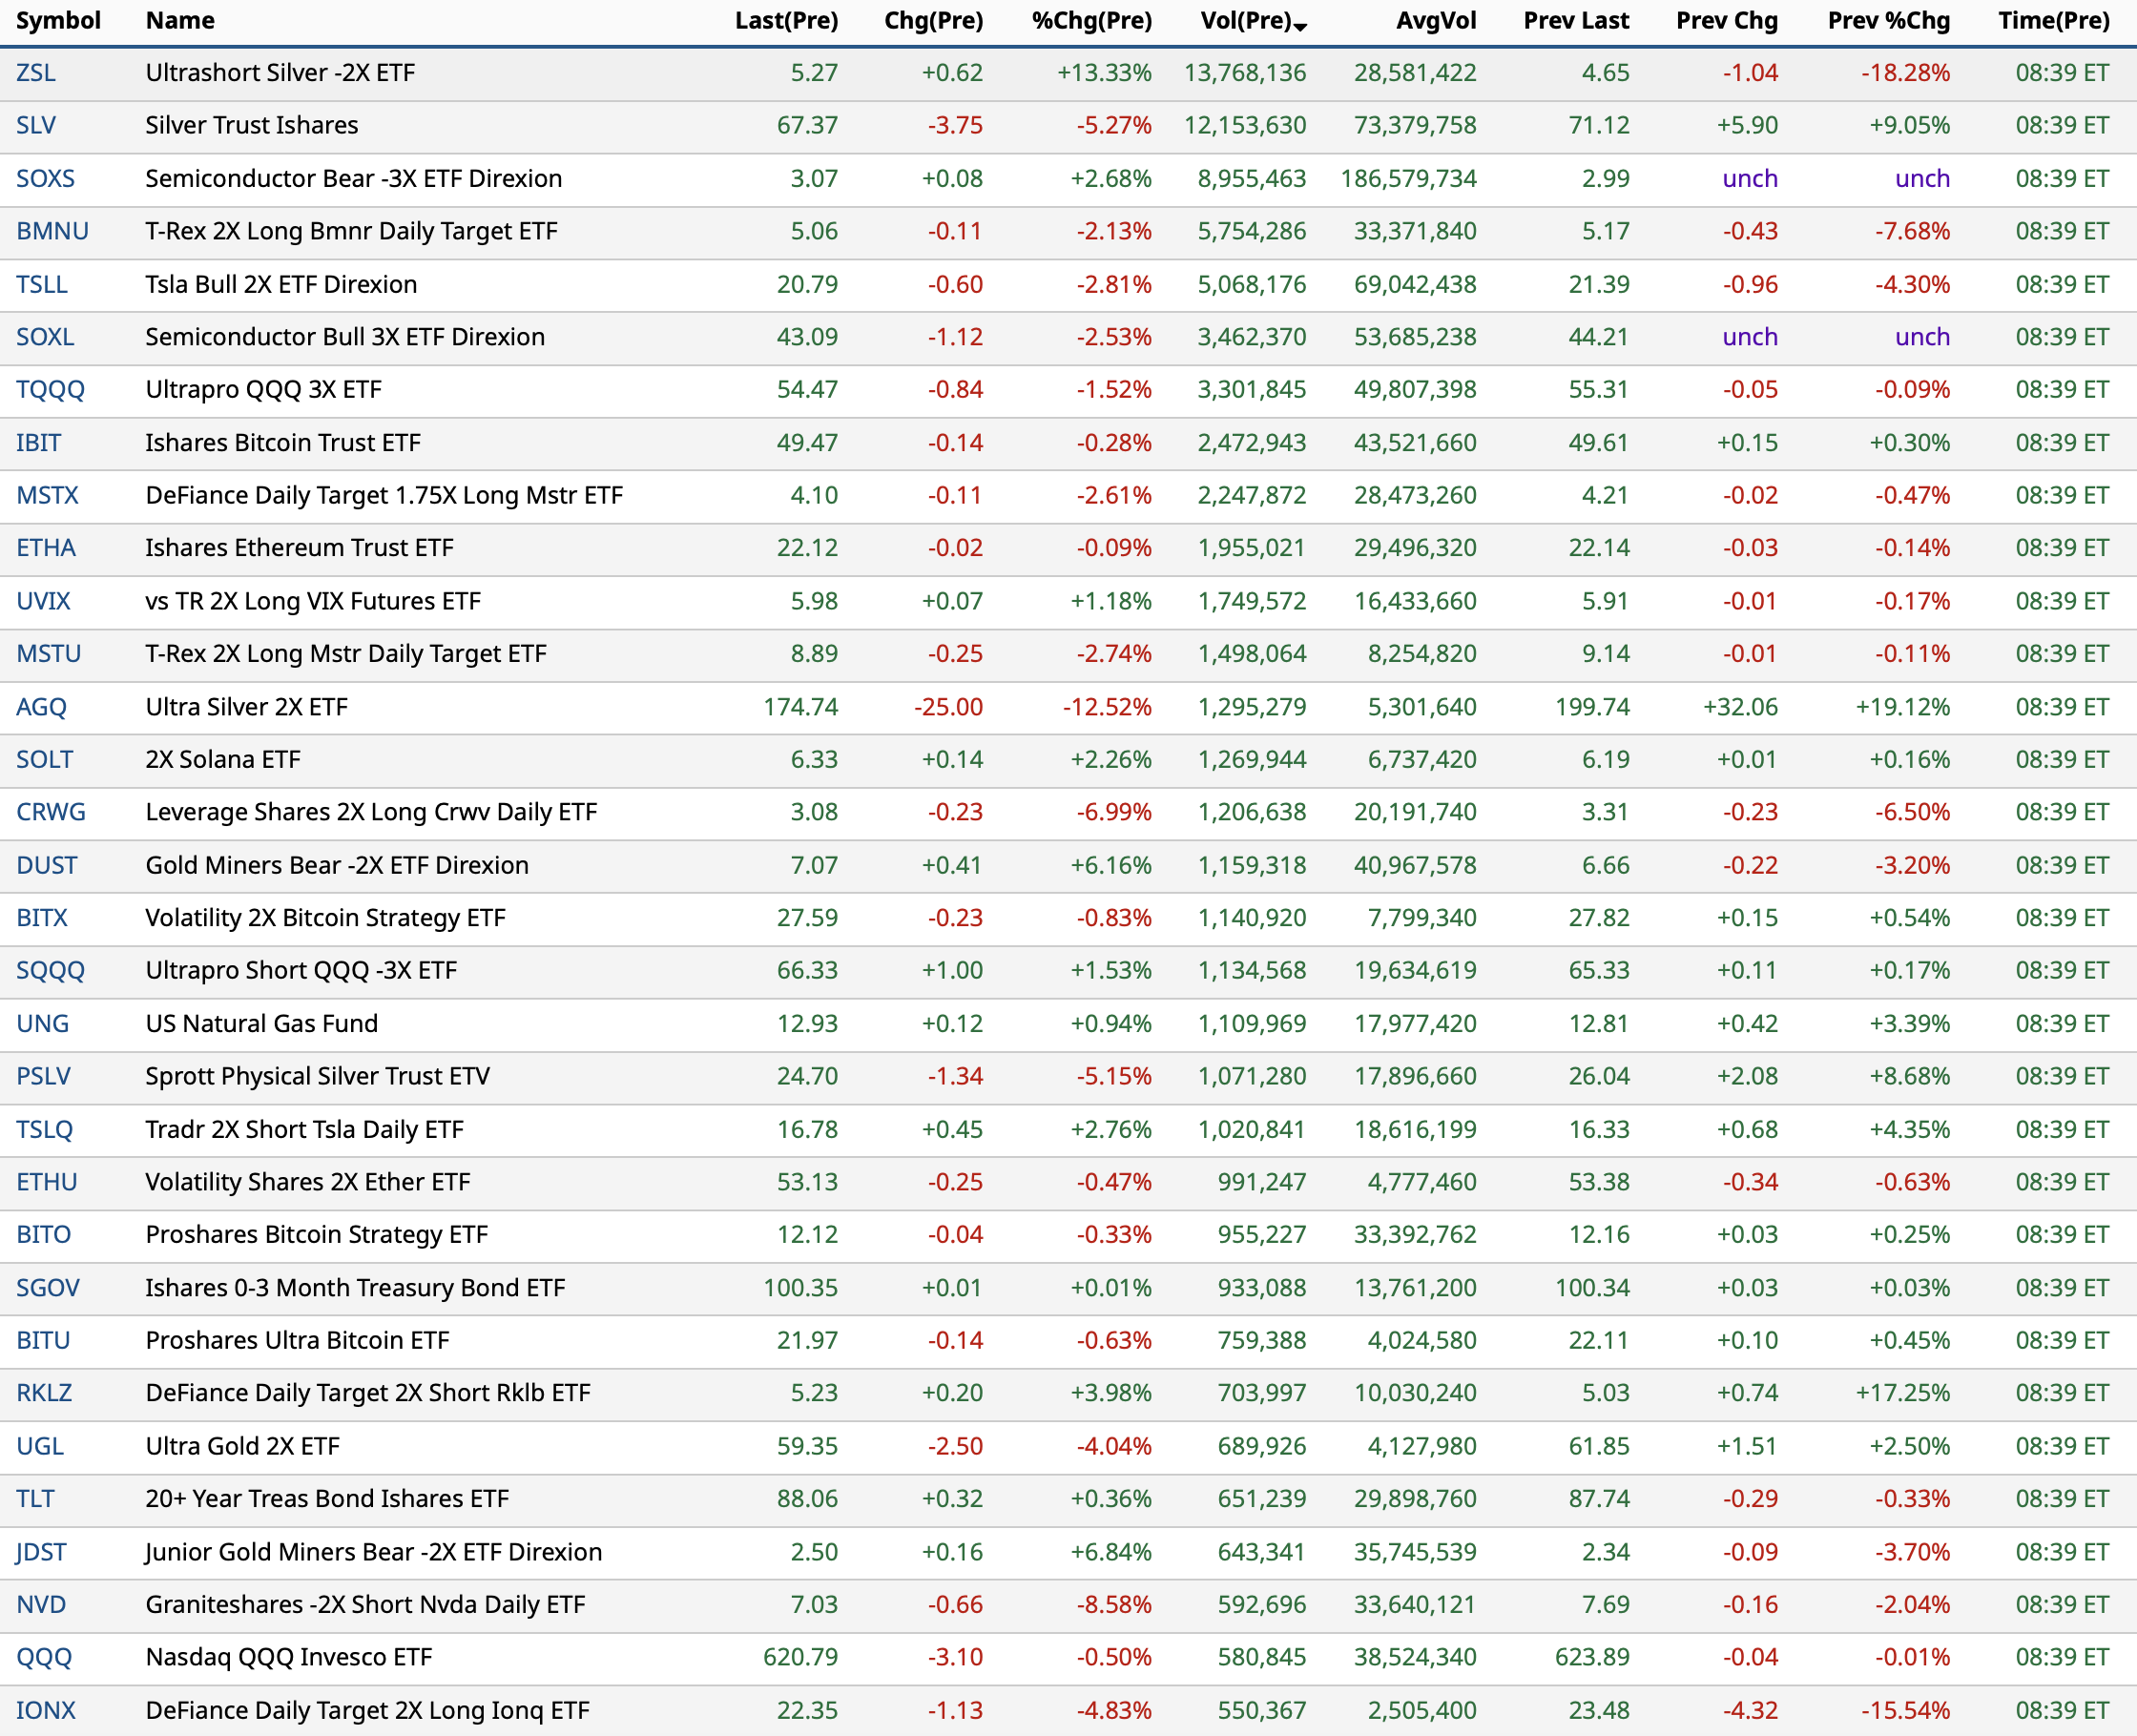
Task: Select the Ultra Gold 2X ETF row
Action: pyautogui.click(x=242, y=1446)
